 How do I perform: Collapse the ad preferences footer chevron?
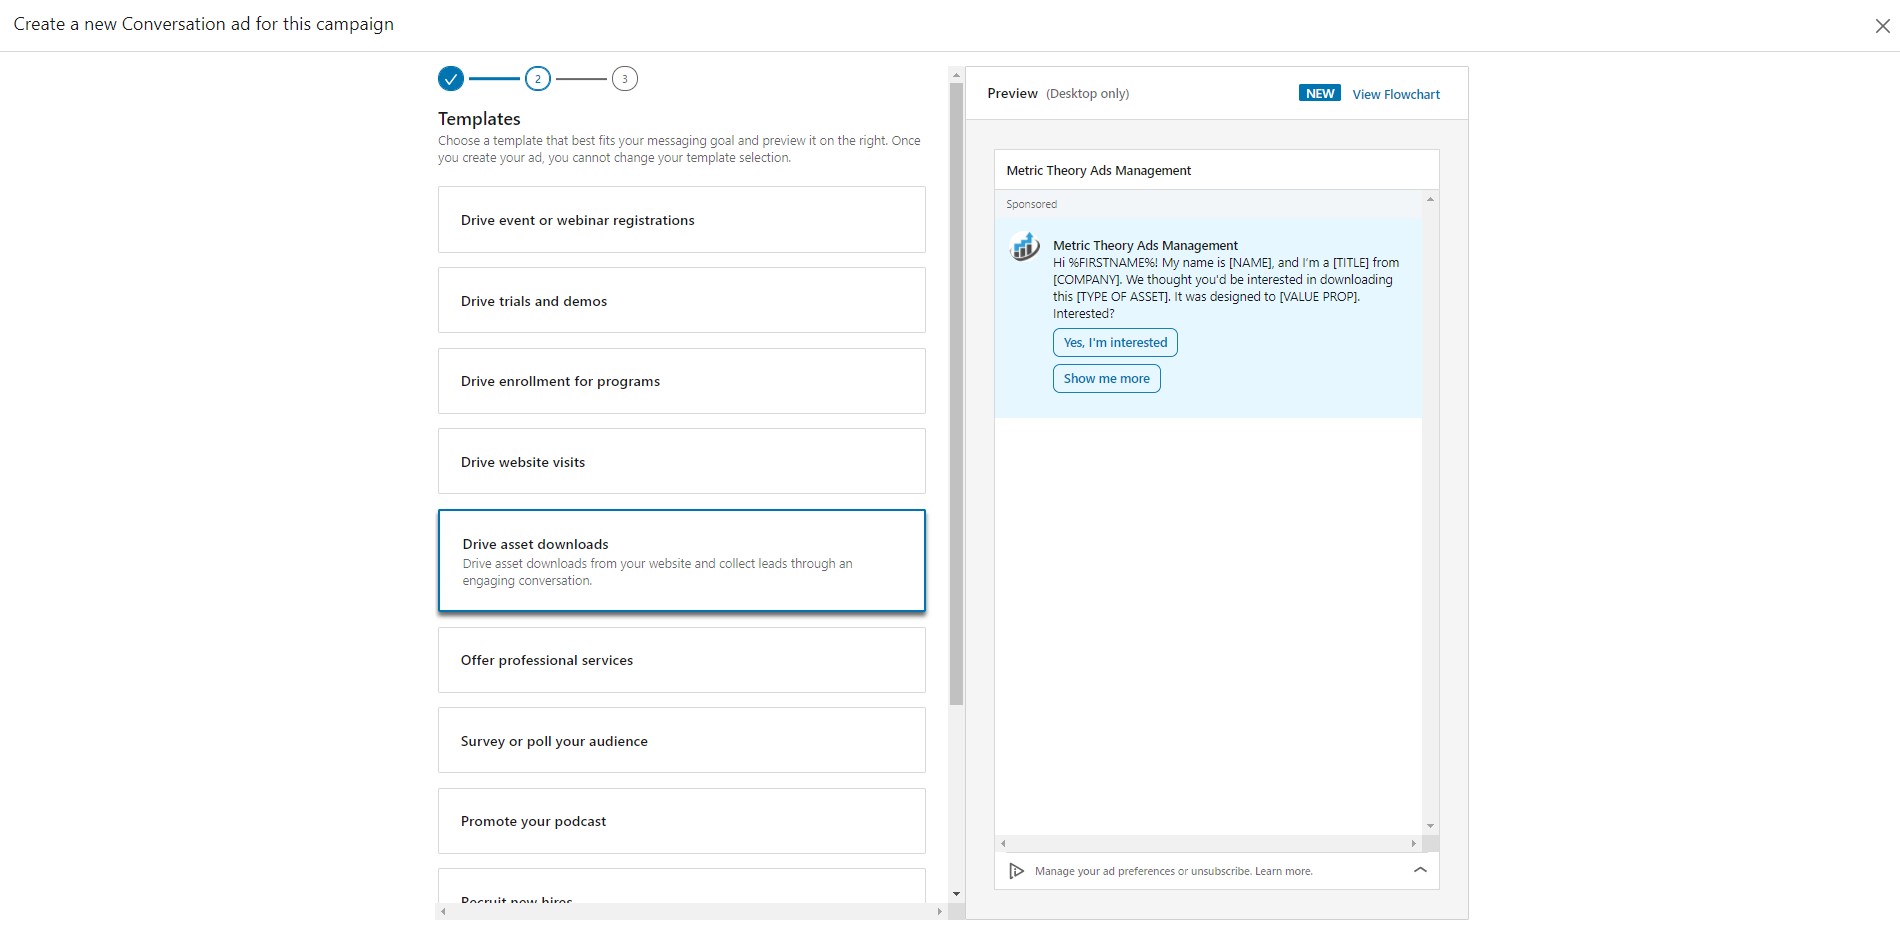[x=1420, y=870]
